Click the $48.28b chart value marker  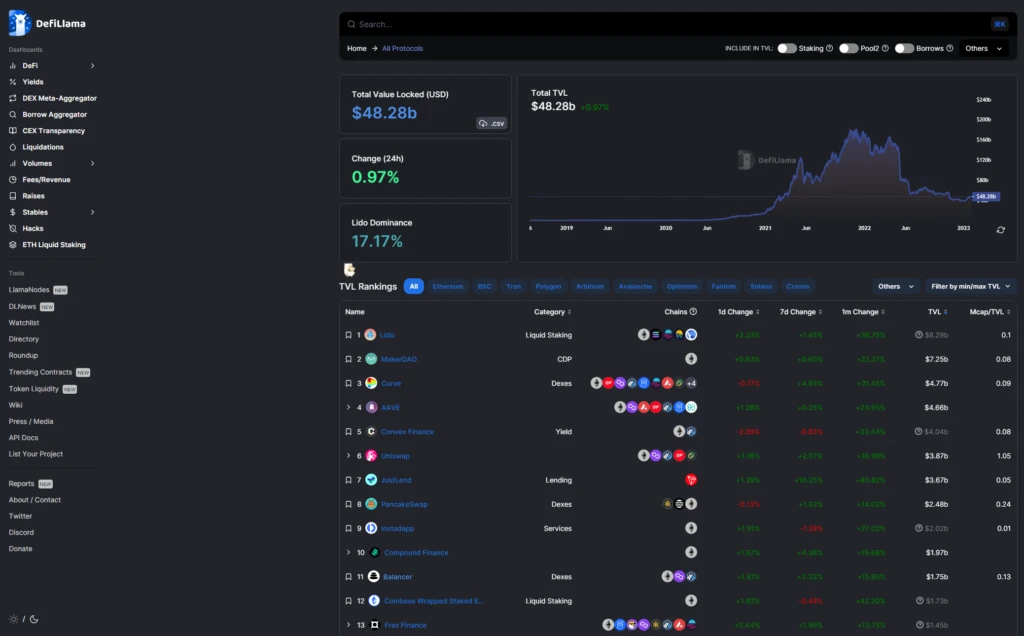pyautogui.click(x=986, y=197)
